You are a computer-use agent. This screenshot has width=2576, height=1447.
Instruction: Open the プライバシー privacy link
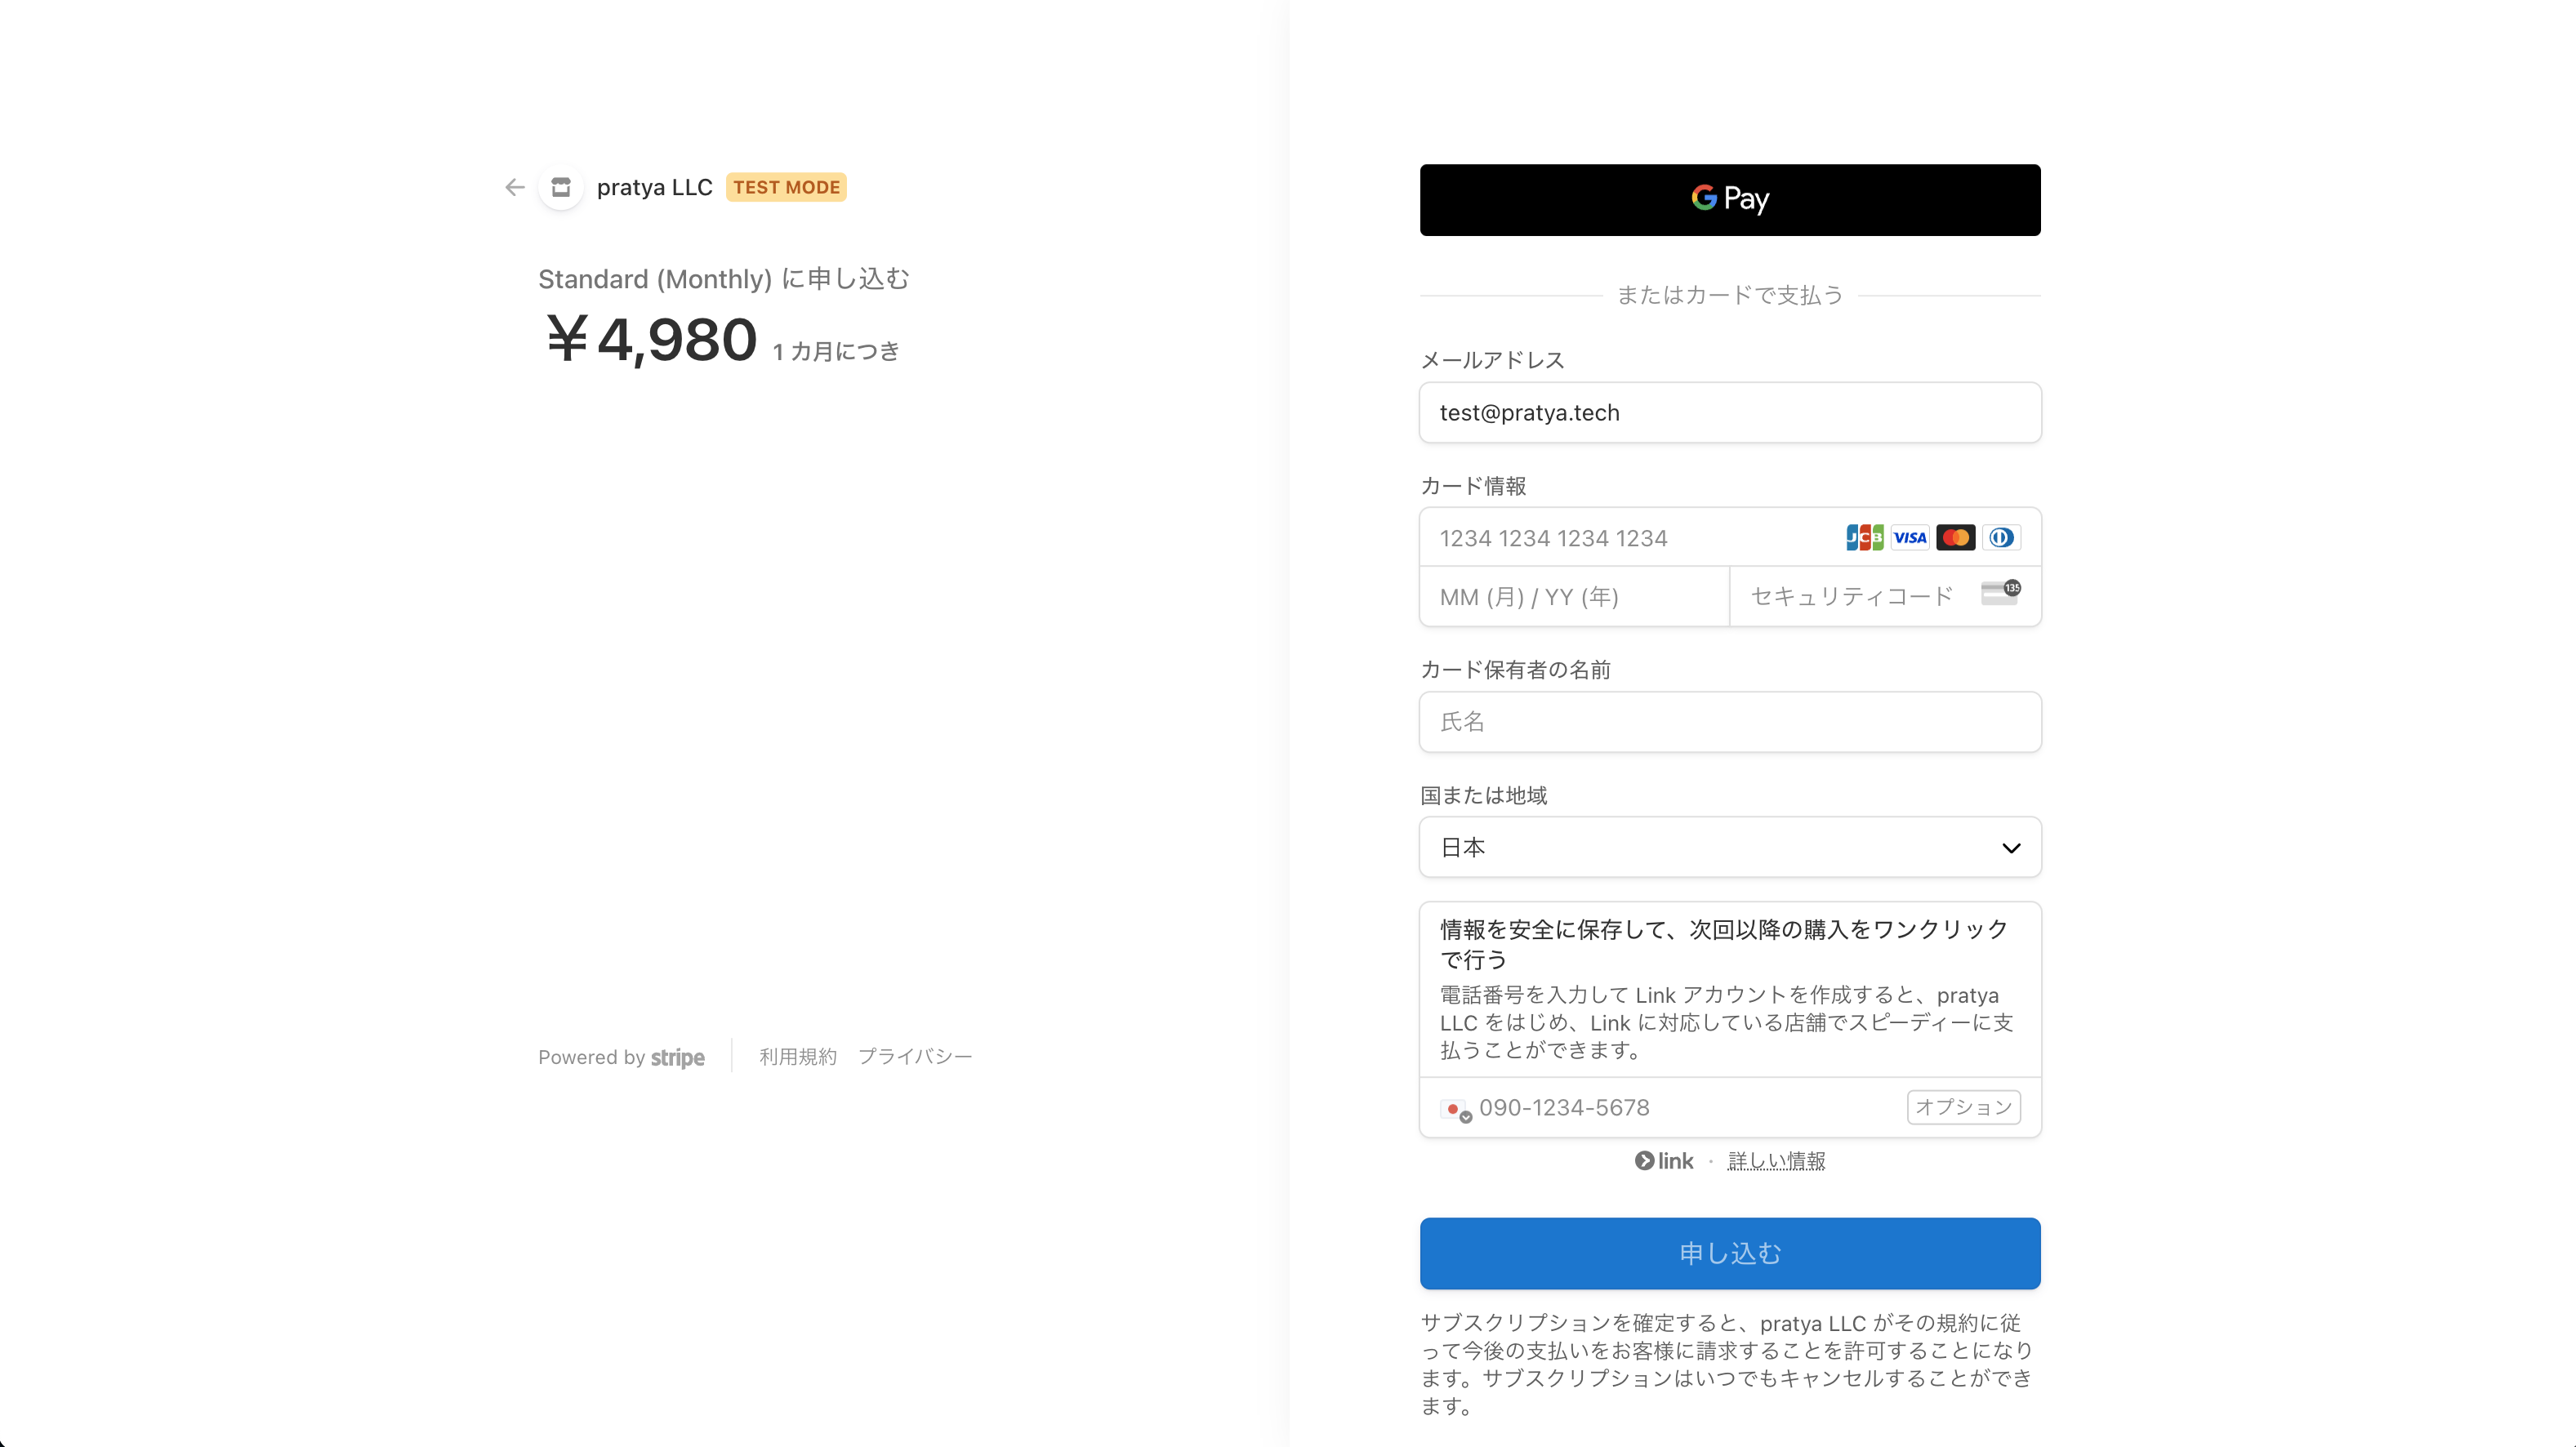pyautogui.click(x=915, y=1057)
